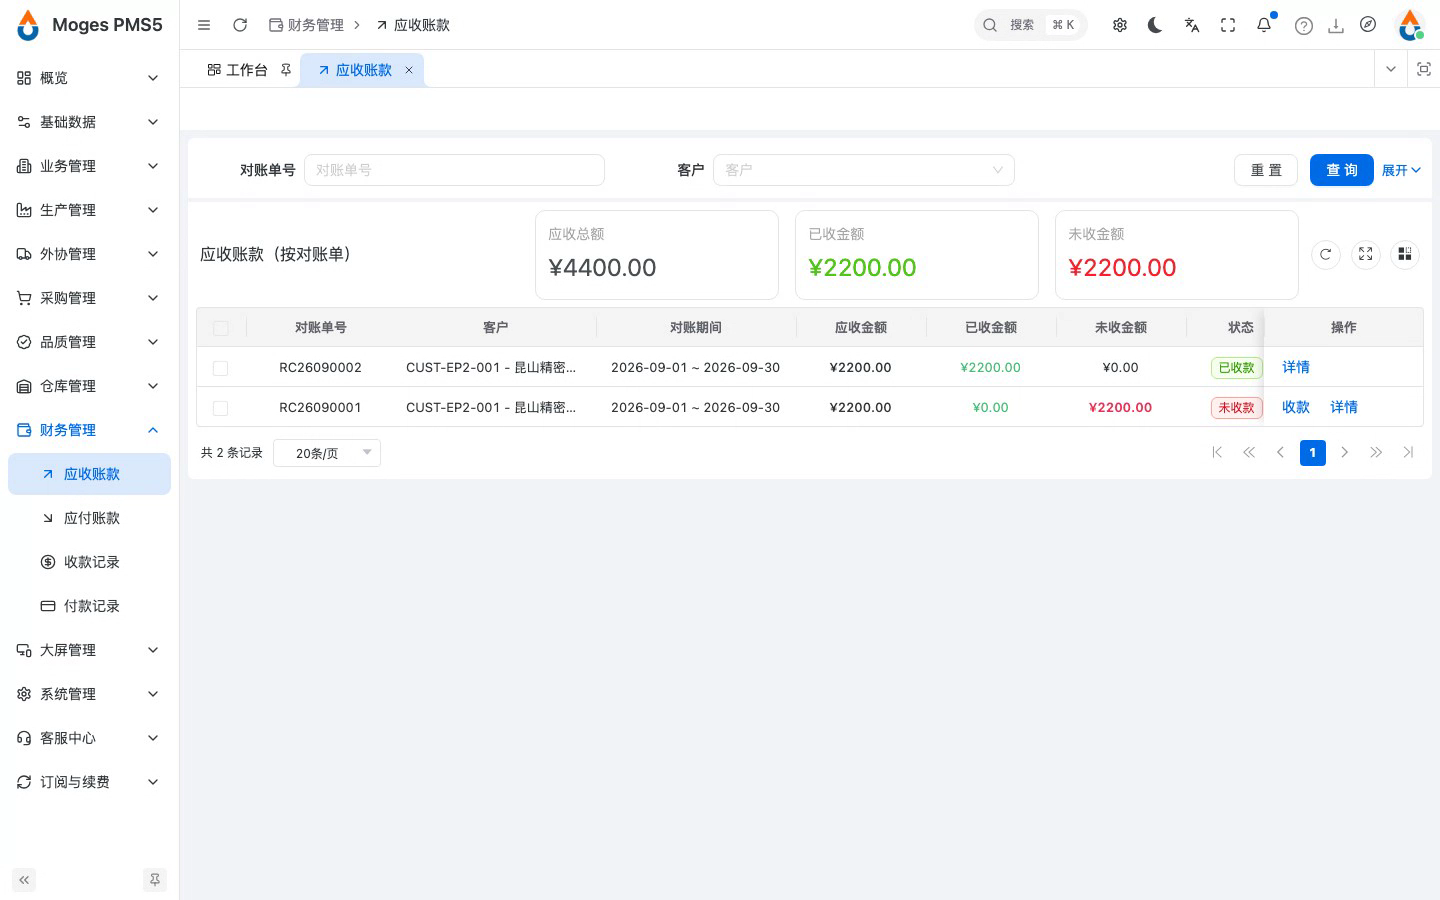Screen dimensions: 1440x900
Task: Open 收款记录 in the sidebar
Action: 89,562
